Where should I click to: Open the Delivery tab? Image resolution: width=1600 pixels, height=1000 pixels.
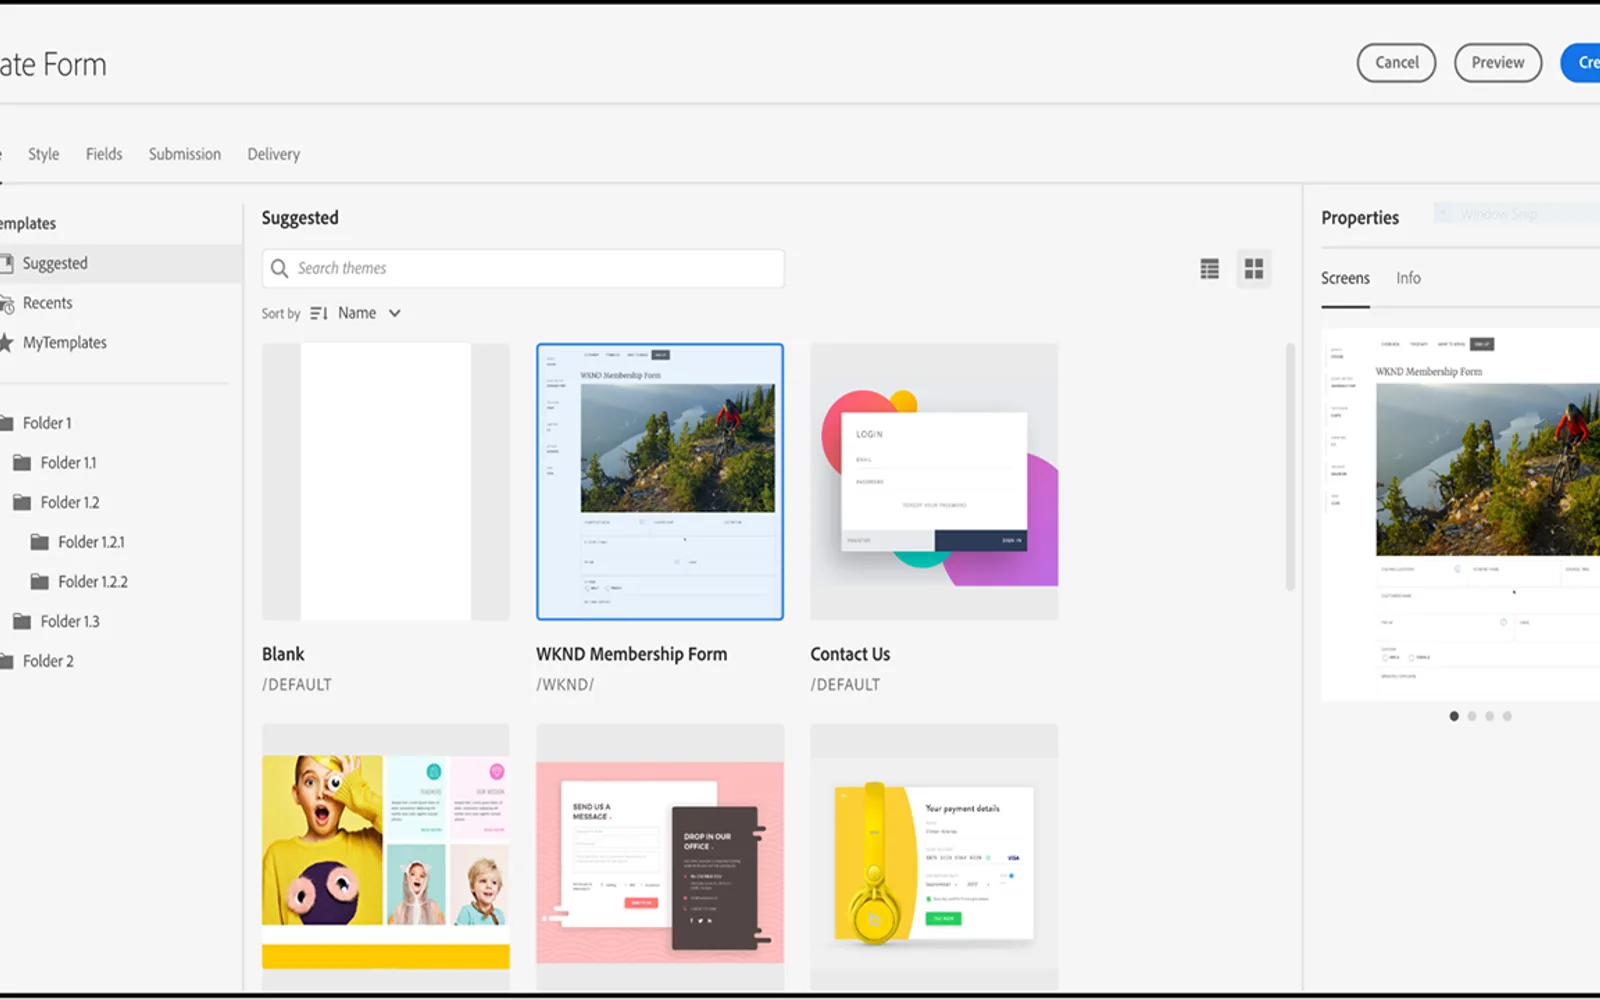(274, 154)
